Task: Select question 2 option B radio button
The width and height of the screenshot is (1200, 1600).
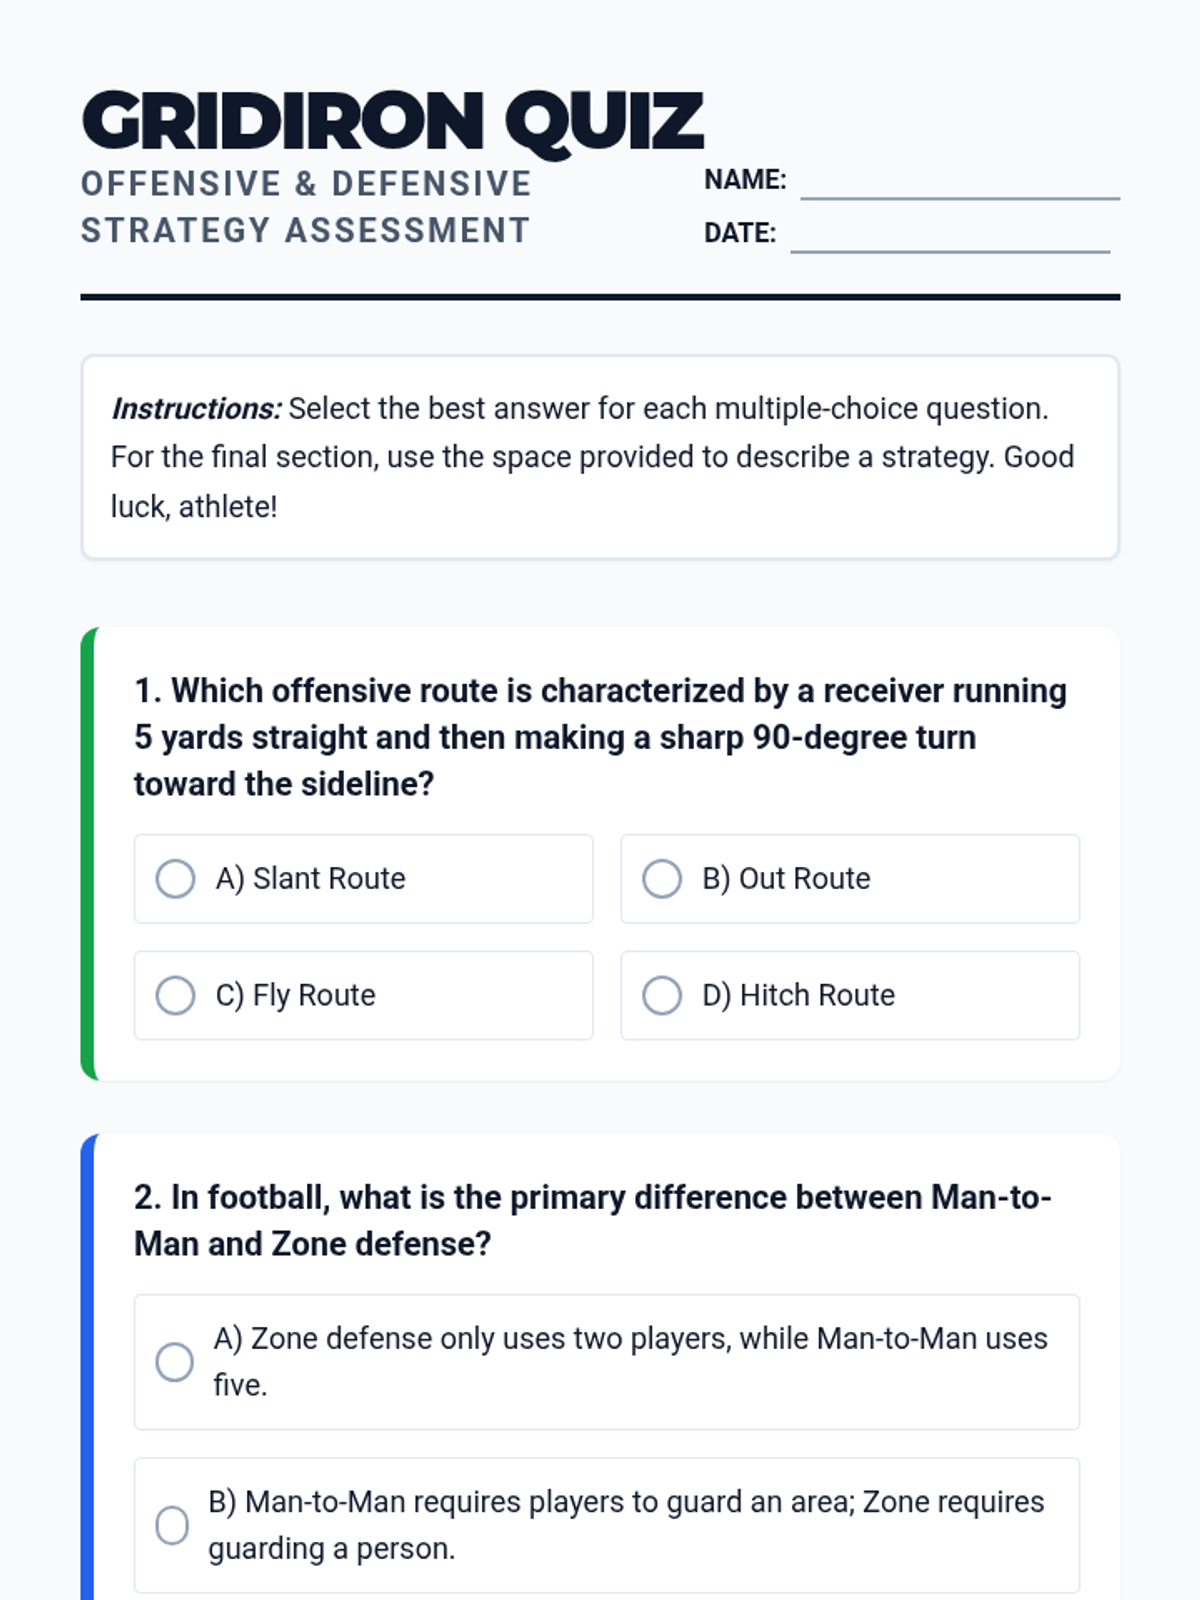Action: (172, 1525)
